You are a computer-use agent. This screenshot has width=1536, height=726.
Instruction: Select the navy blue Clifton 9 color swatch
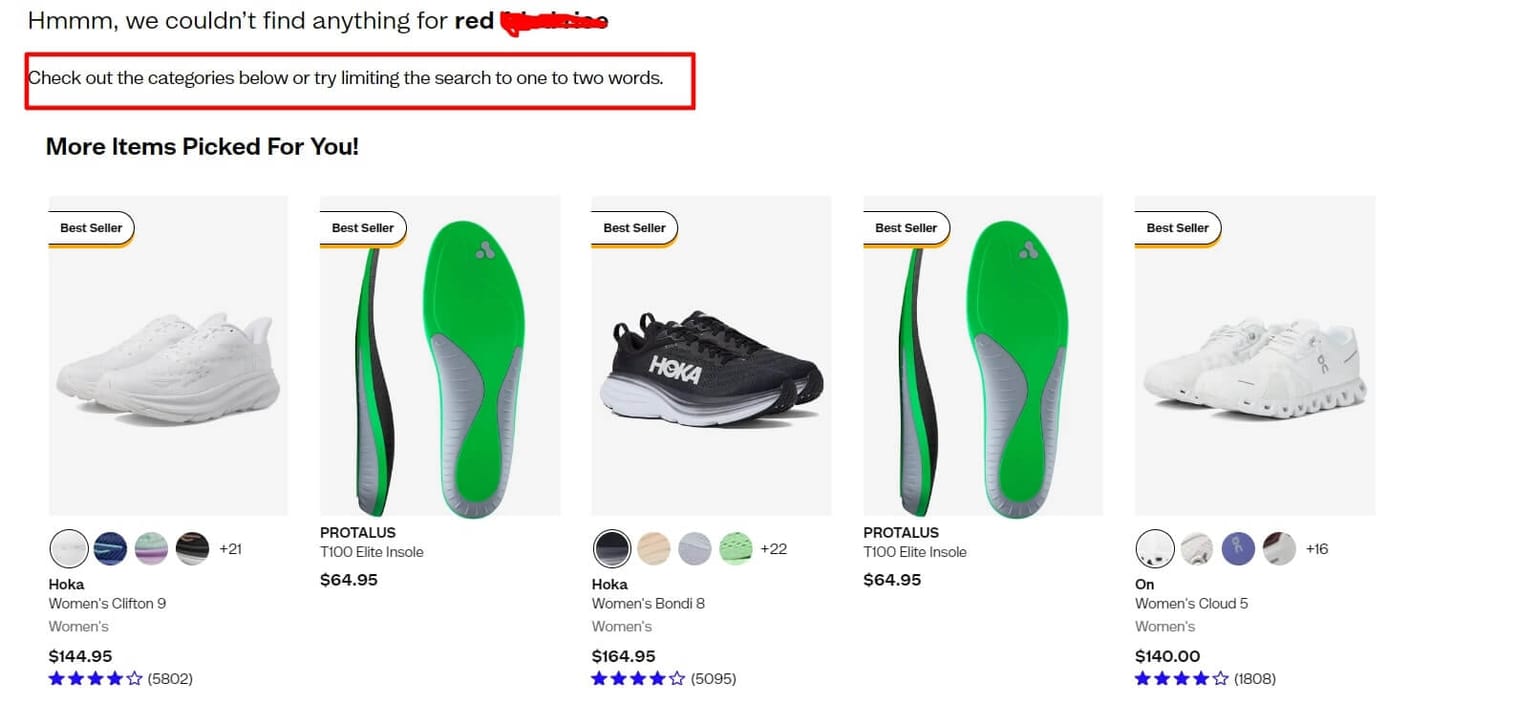(x=110, y=548)
